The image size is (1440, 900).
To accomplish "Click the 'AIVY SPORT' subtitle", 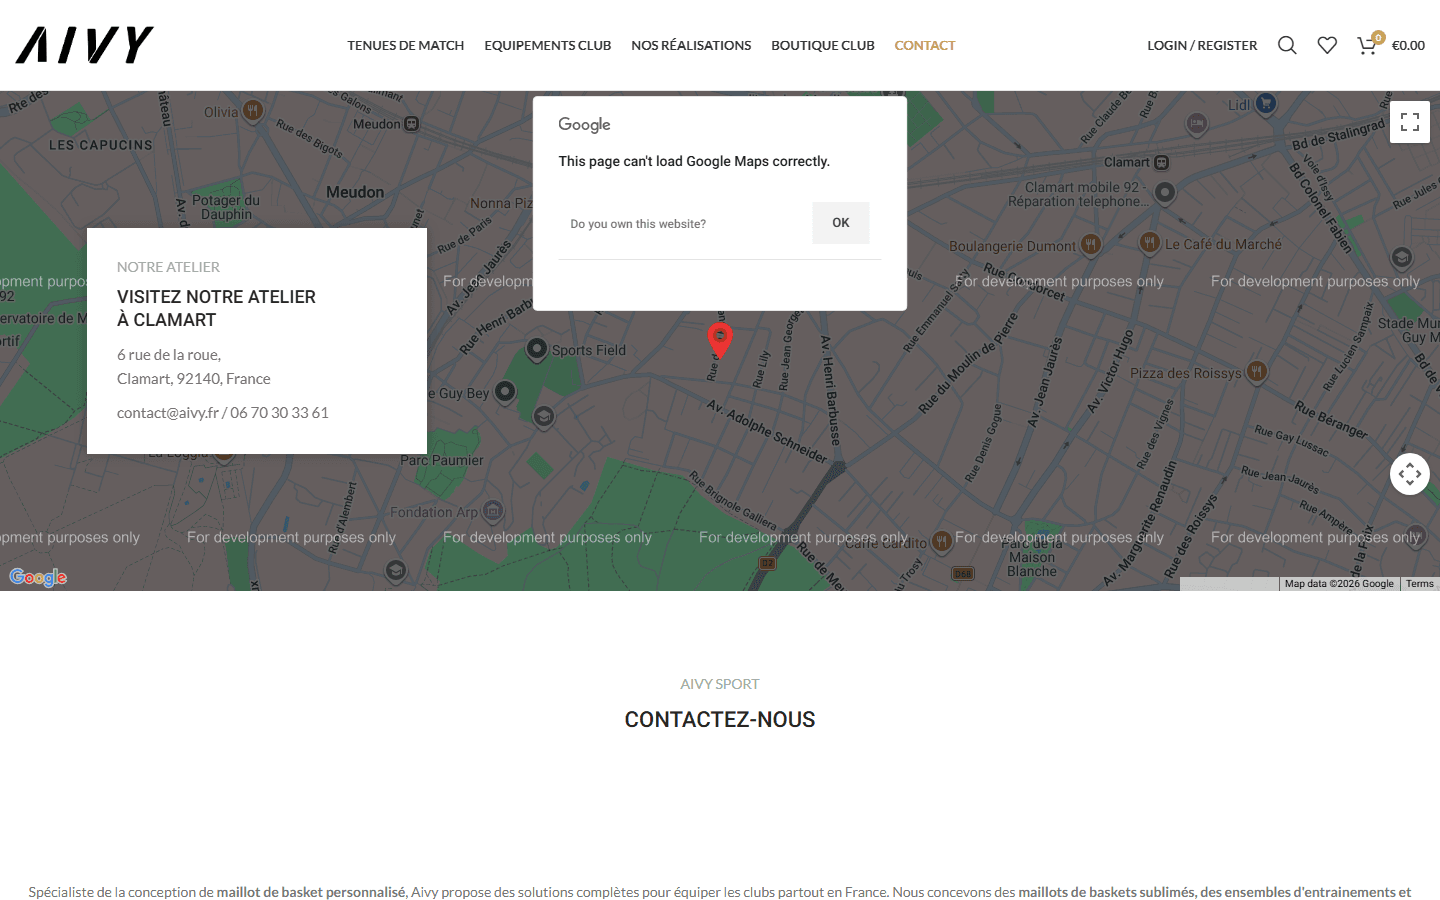I will coord(720,684).
